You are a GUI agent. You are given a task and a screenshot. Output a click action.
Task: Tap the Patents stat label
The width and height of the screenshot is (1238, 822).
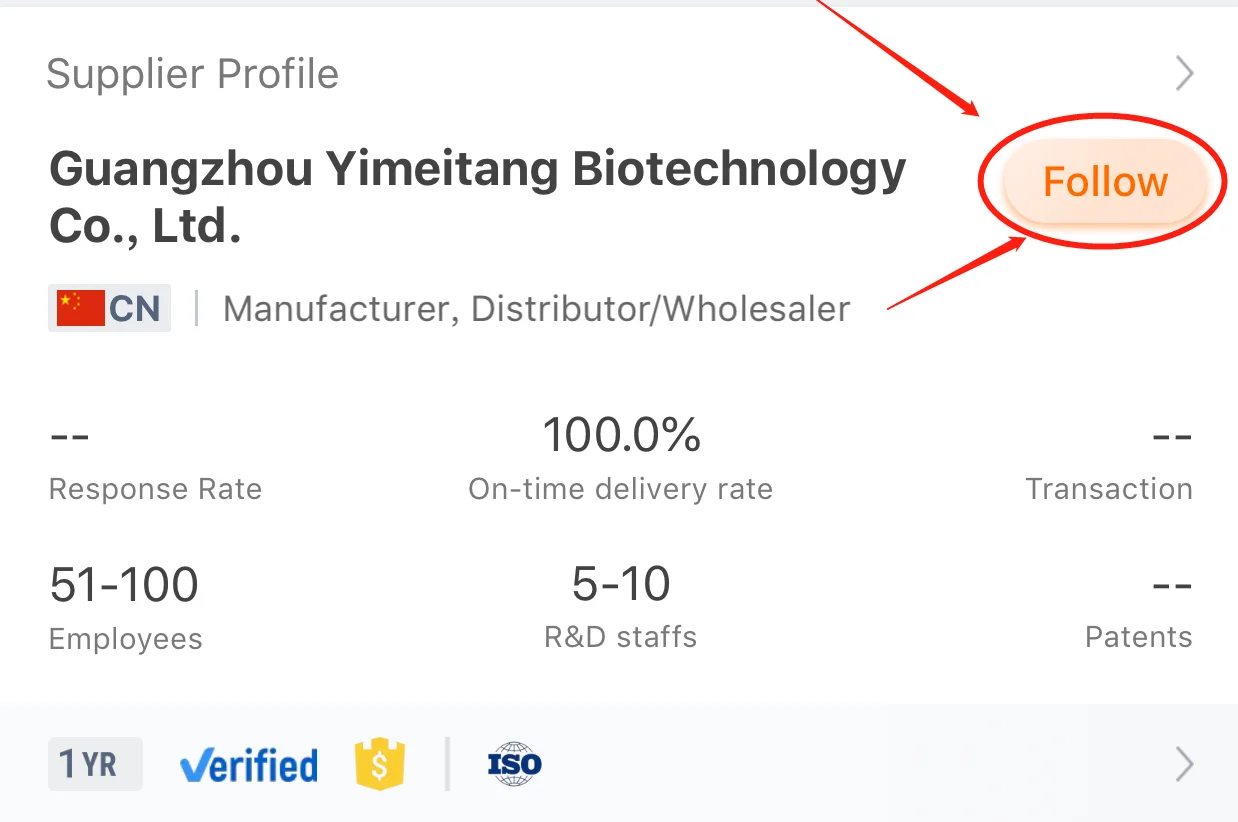[1138, 638]
